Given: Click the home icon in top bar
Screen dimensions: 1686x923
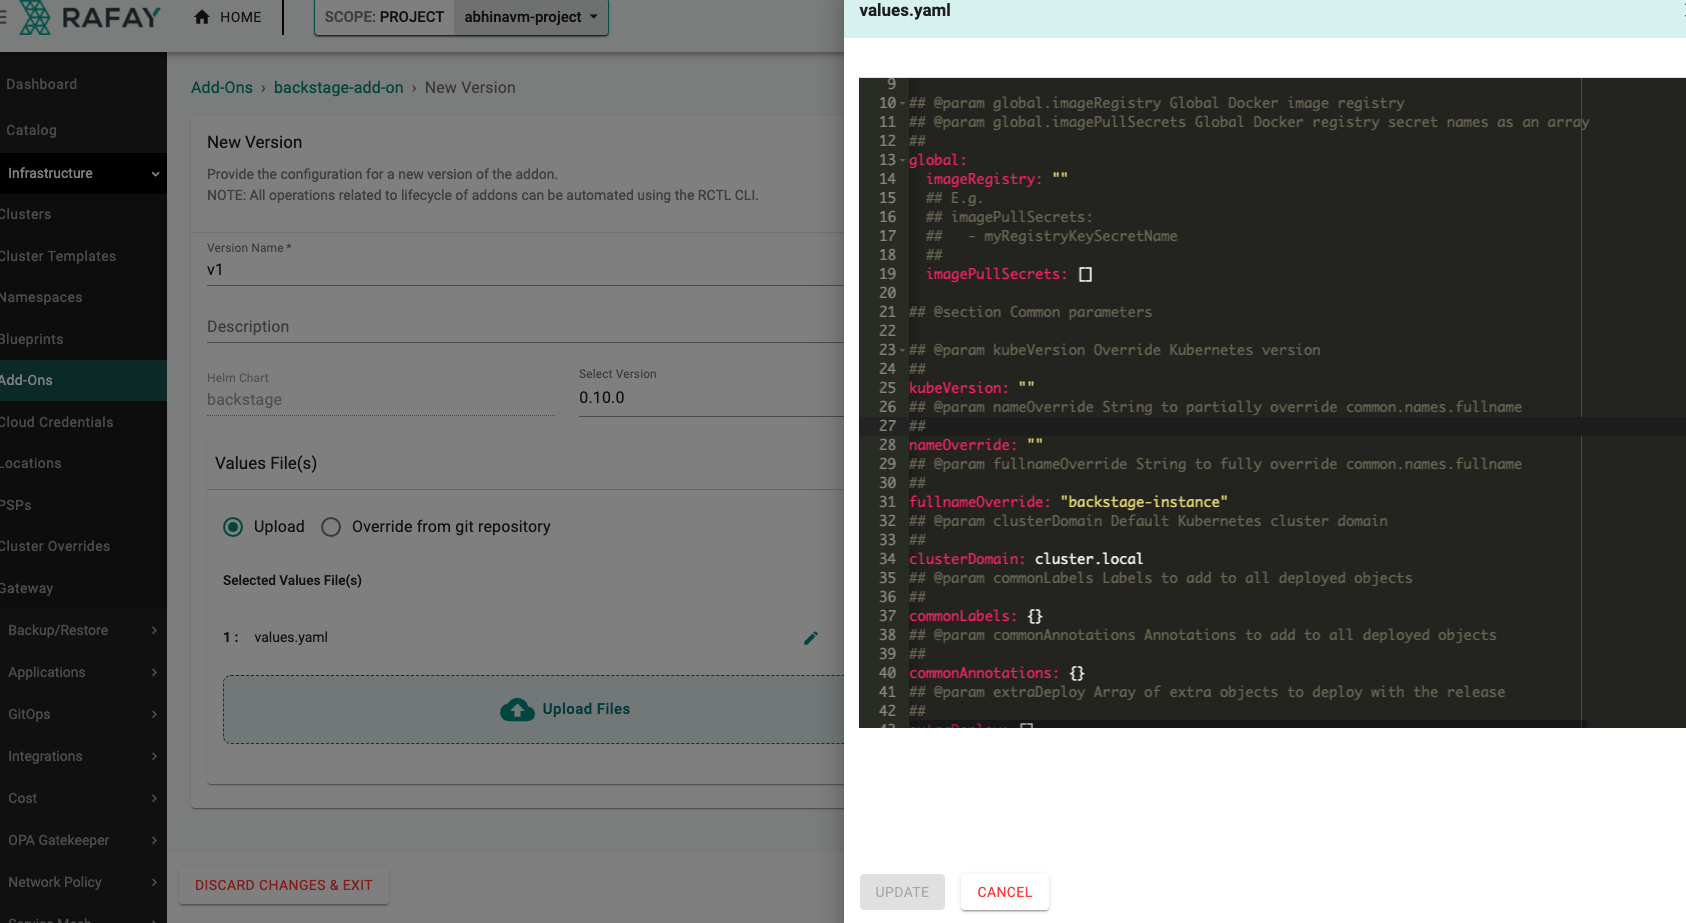Looking at the screenshot, I should click(202, 17).
